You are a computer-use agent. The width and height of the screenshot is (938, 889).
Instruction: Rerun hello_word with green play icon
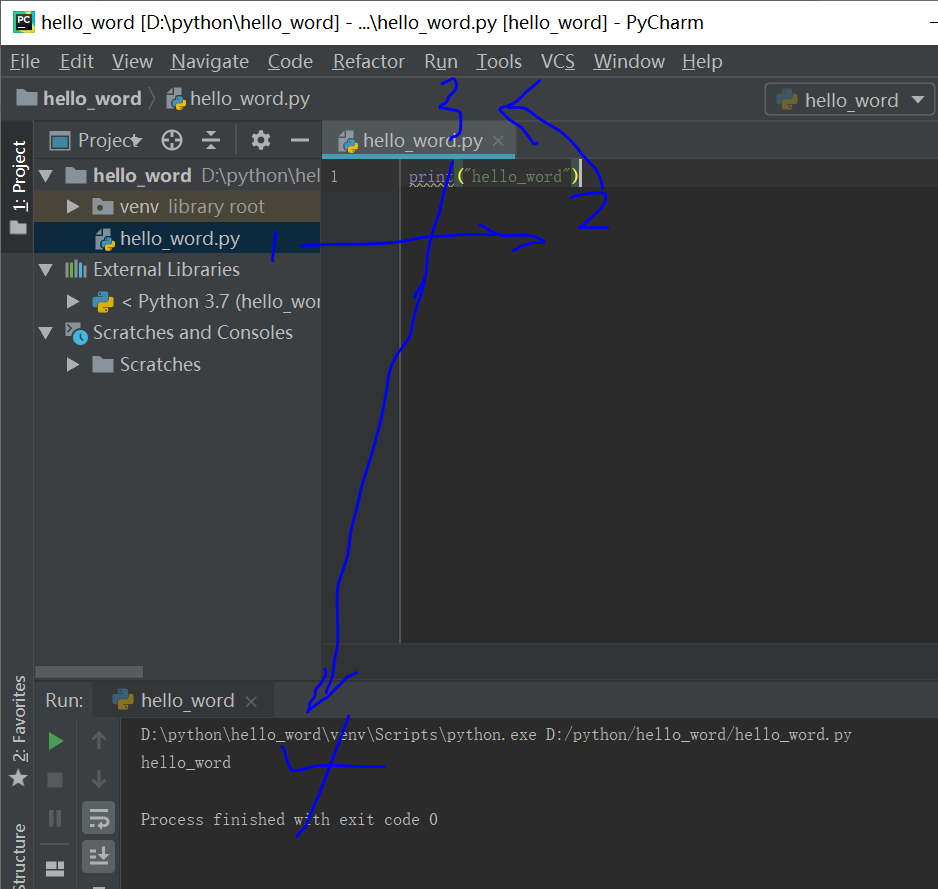(x=56, y=741)
